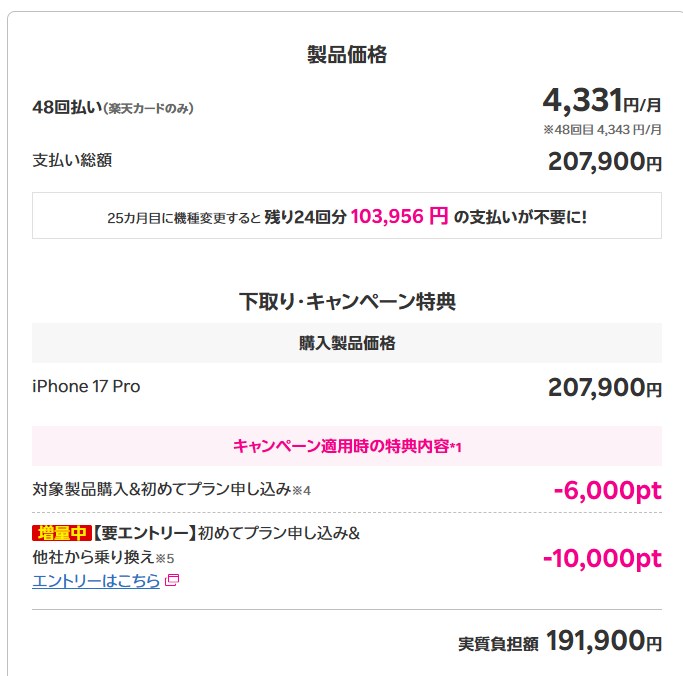Click the 購入製品価格 gray header bar
Screen dimensions: 683x676
(346, 343)
